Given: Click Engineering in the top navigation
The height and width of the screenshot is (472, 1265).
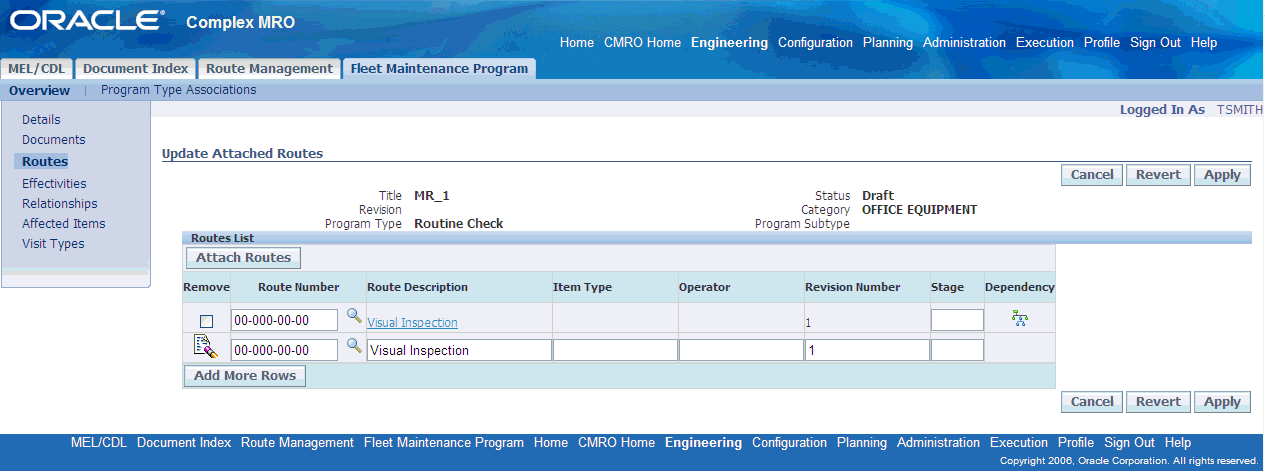Looking at the screenshot, I should [729, 43].
